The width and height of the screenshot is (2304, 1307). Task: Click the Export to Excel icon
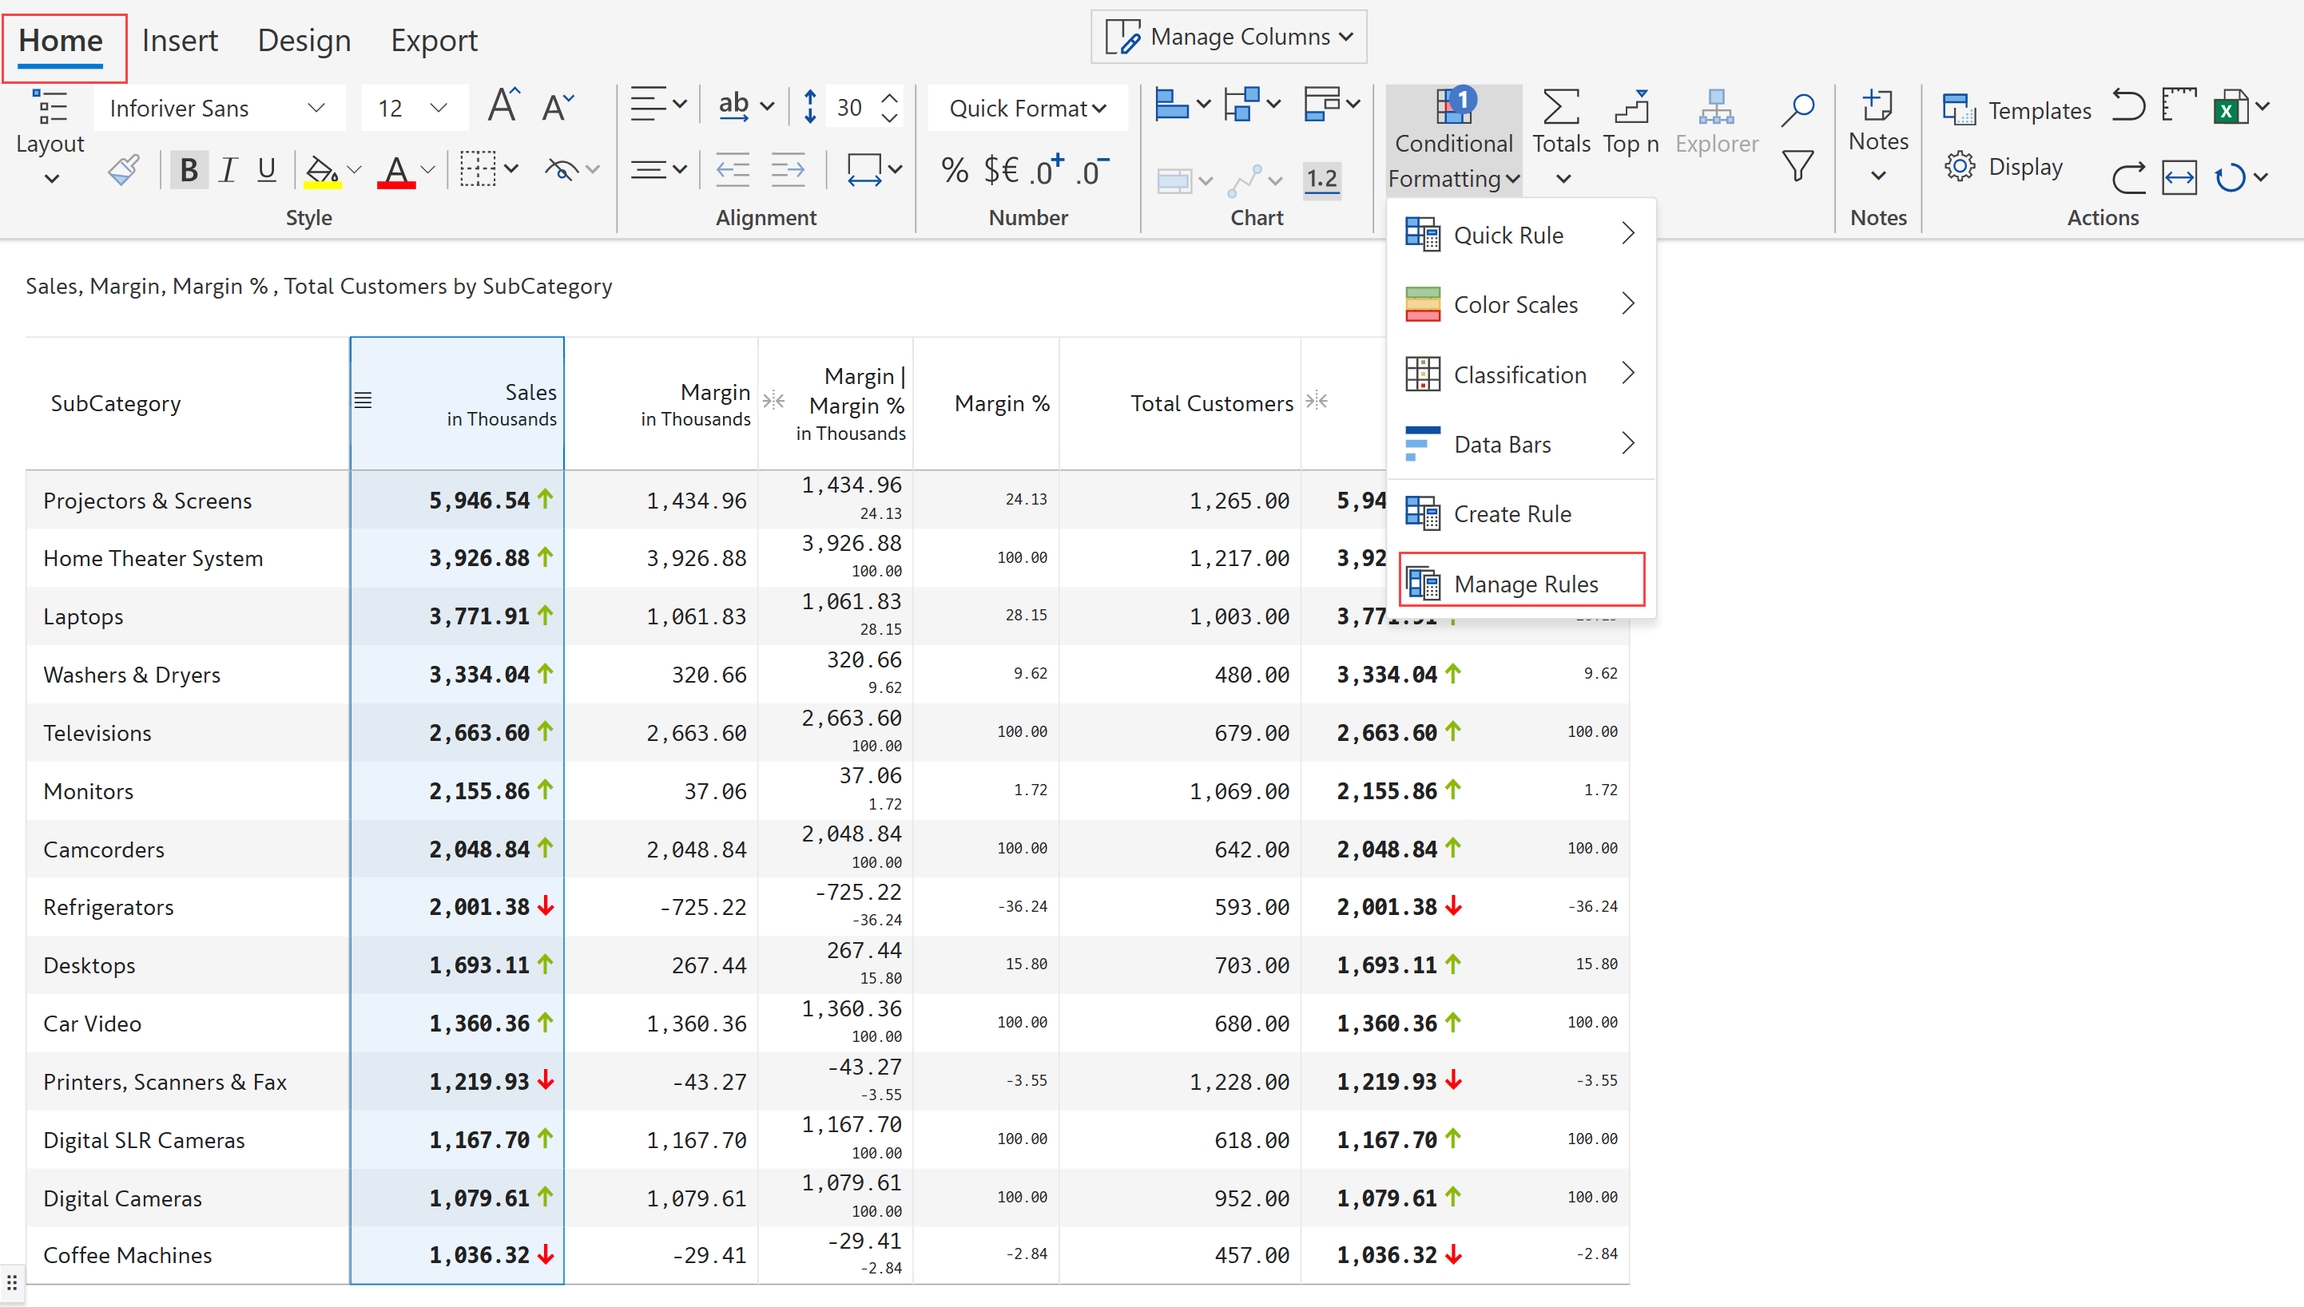tap(2230, 108)
